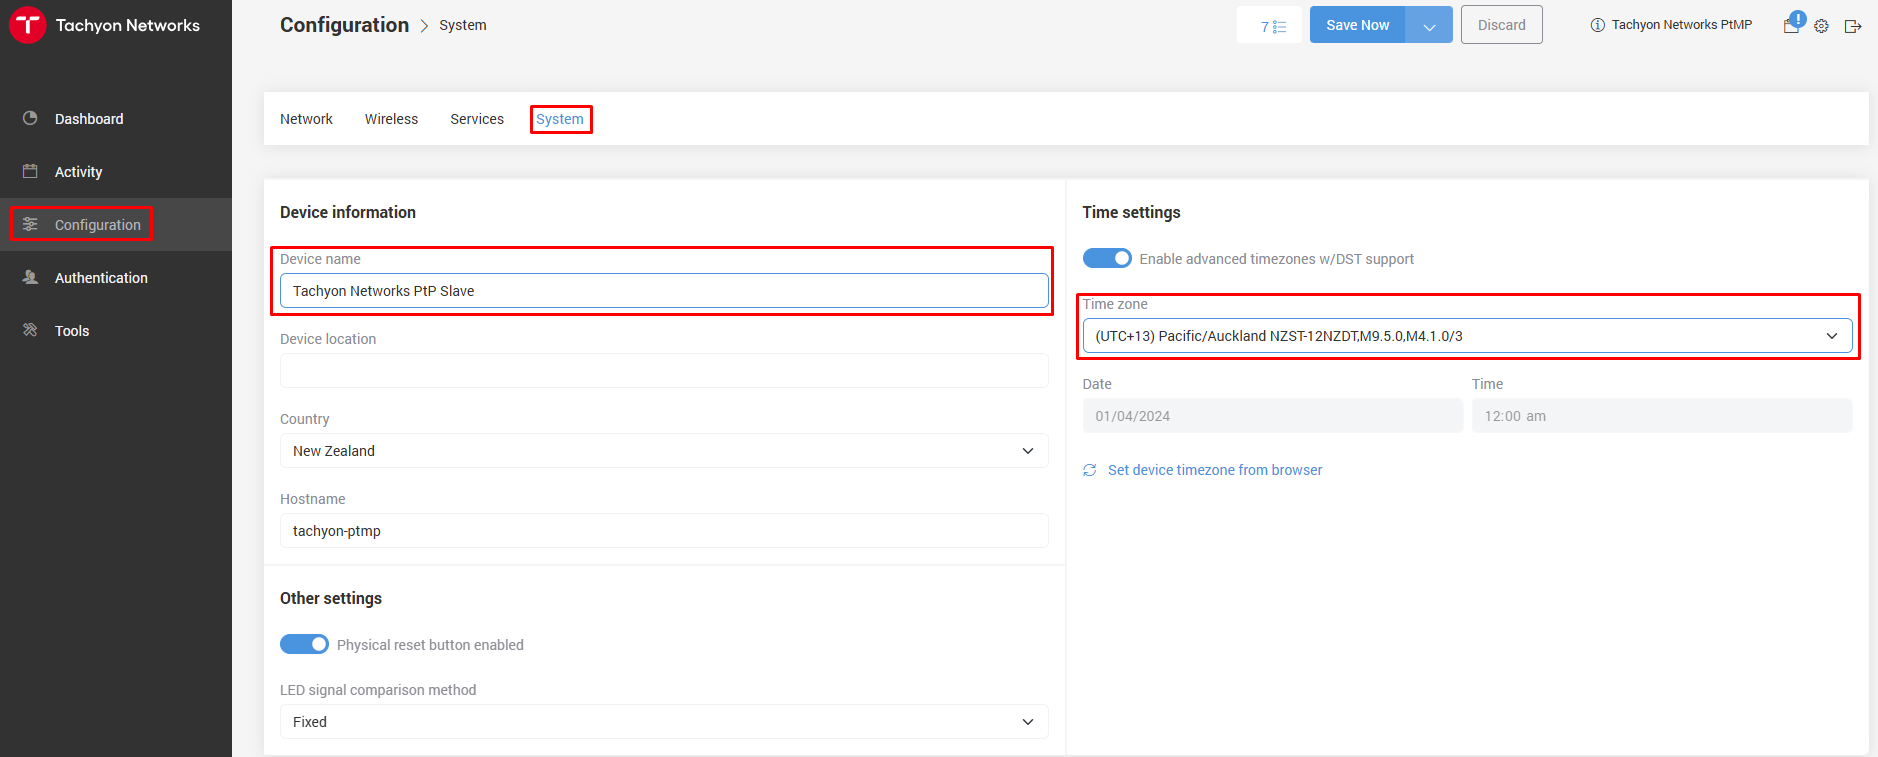Screen dimensions: 1878x757
Task: Click the Device location input field
Action: (x=664, y=371)
